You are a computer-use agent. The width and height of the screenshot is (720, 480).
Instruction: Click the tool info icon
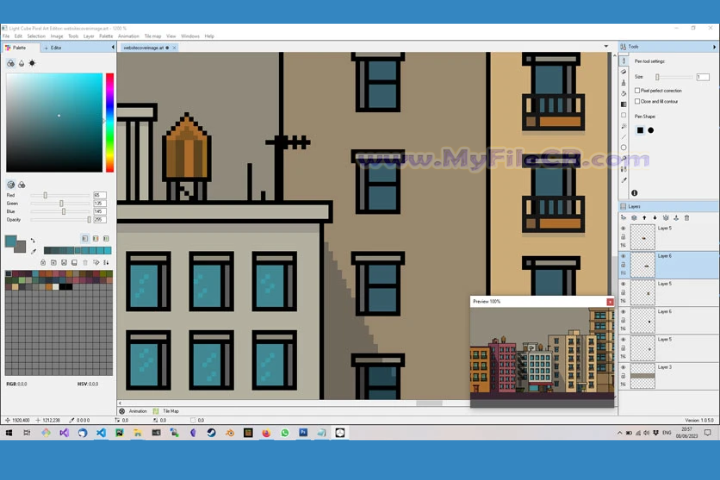tap(634, 193)
